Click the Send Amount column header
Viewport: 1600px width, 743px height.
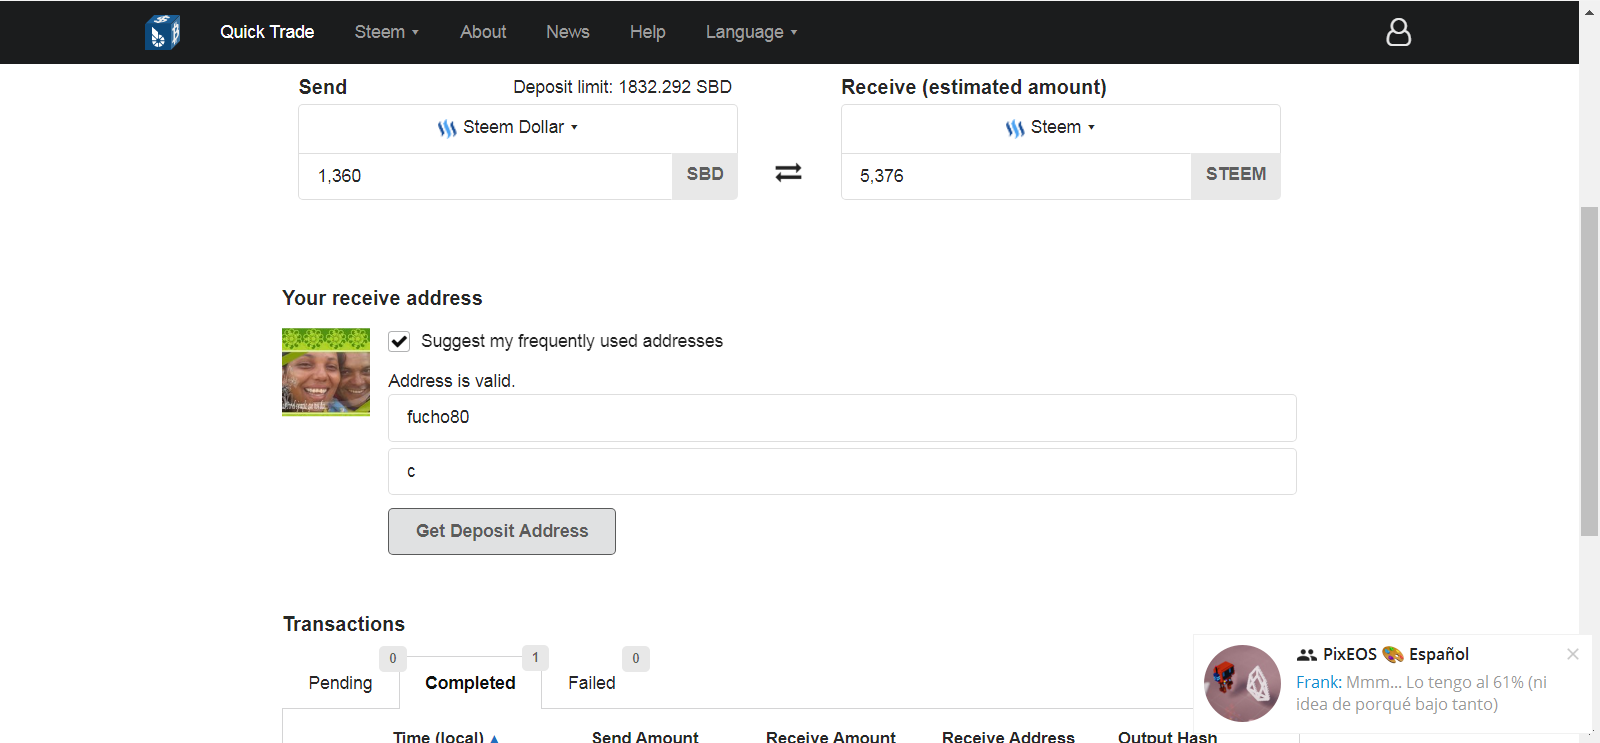[x=645, y=737]
